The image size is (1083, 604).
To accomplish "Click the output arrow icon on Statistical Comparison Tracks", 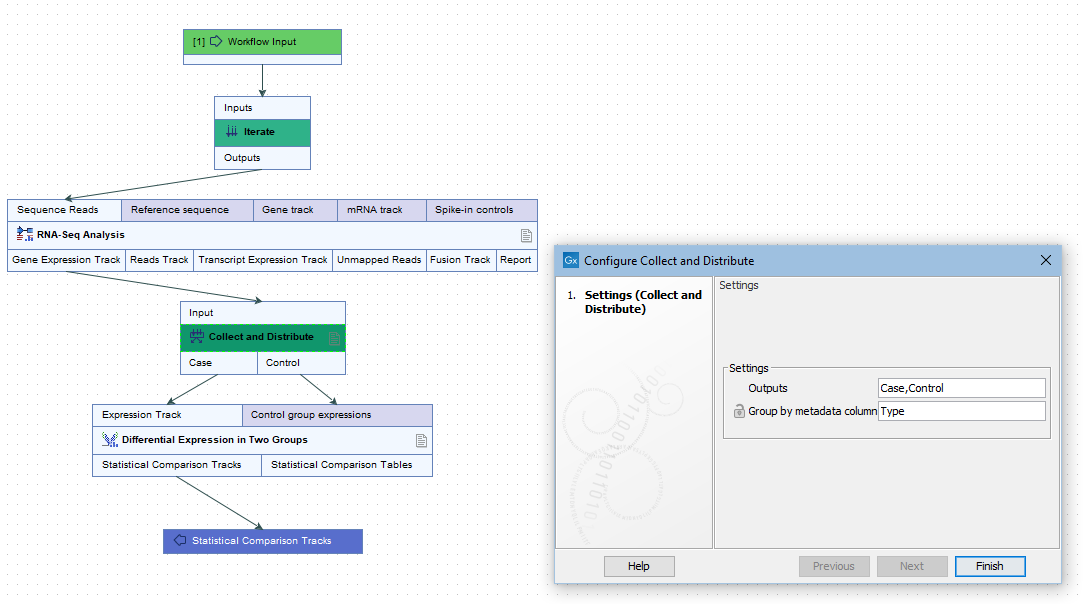I will 180,541.
